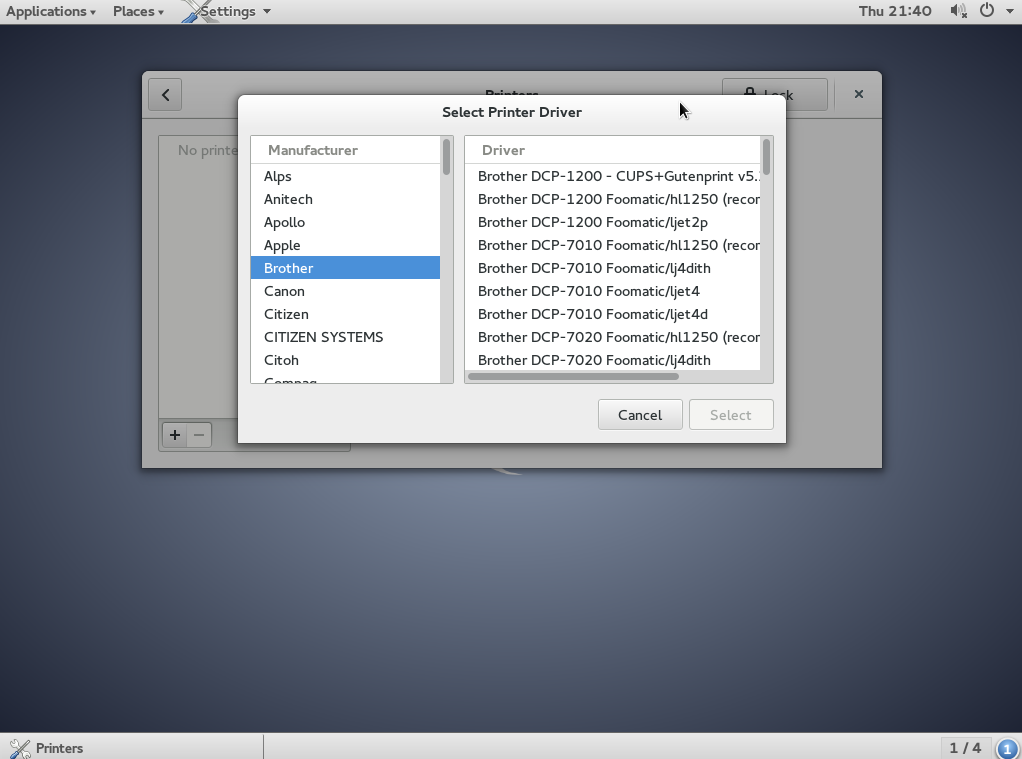
Task: Select Canon manufacturer
Action: [345, 291]
